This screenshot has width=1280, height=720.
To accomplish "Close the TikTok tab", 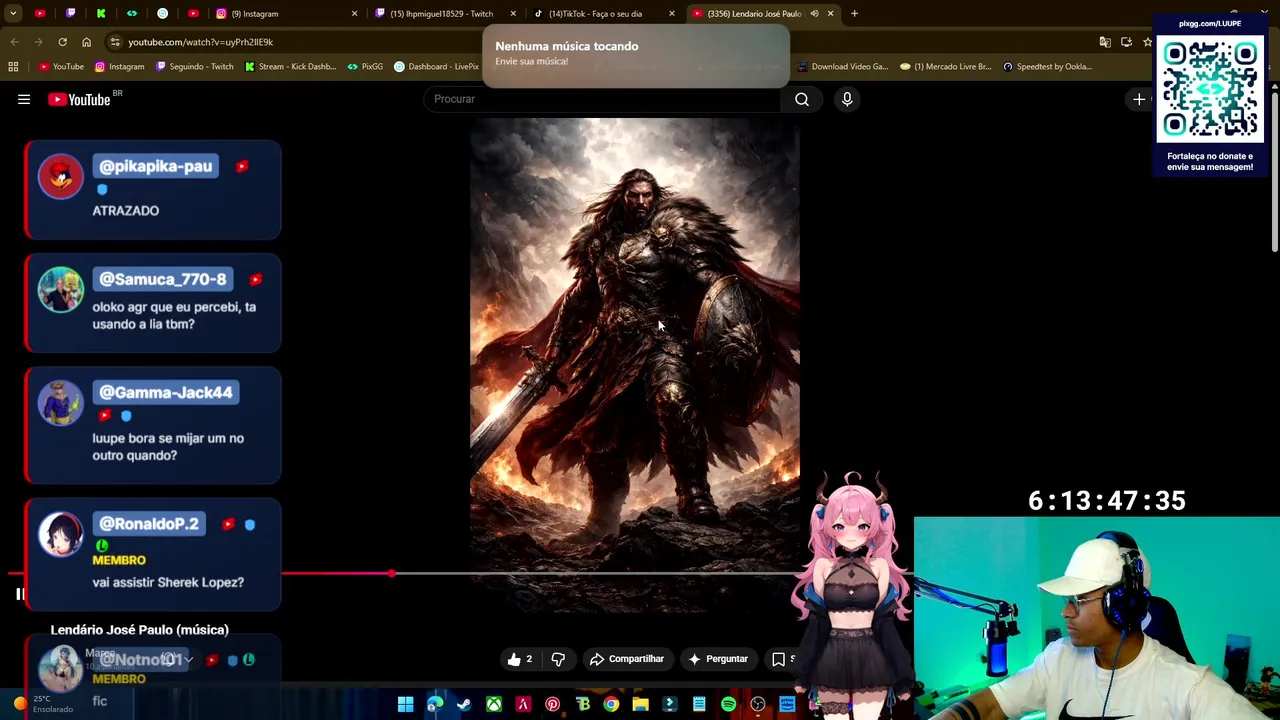I will pyautogui.click(x=672, y=14).
